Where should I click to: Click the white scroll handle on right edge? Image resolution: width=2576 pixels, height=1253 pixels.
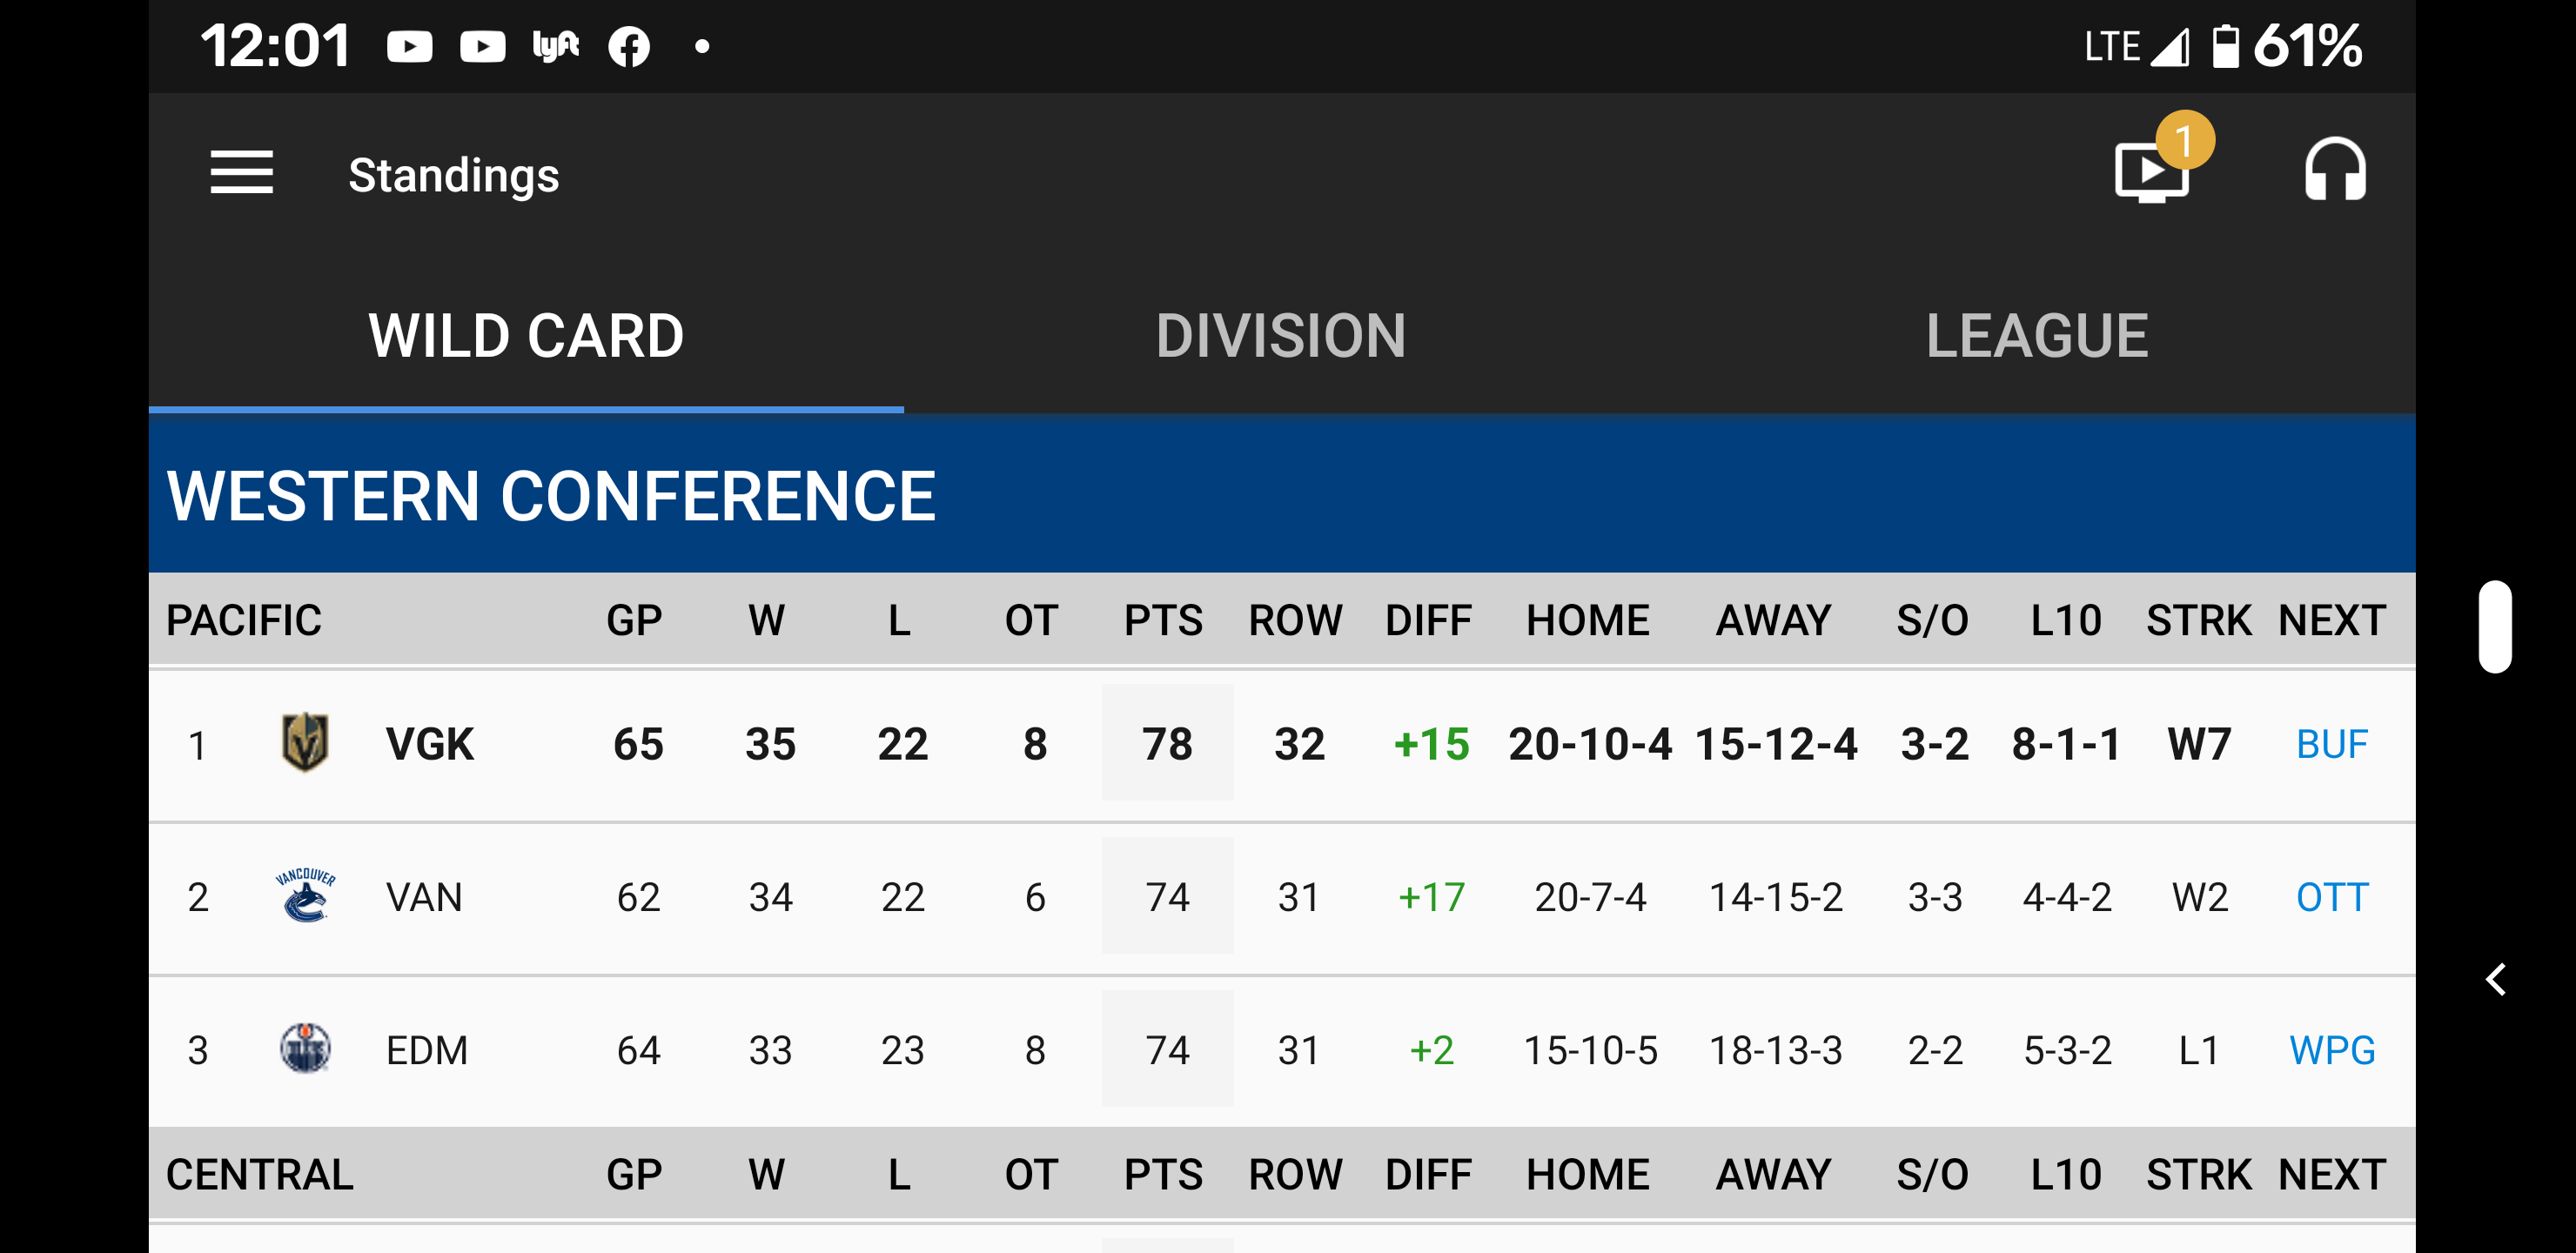[x=2495, y=627]
